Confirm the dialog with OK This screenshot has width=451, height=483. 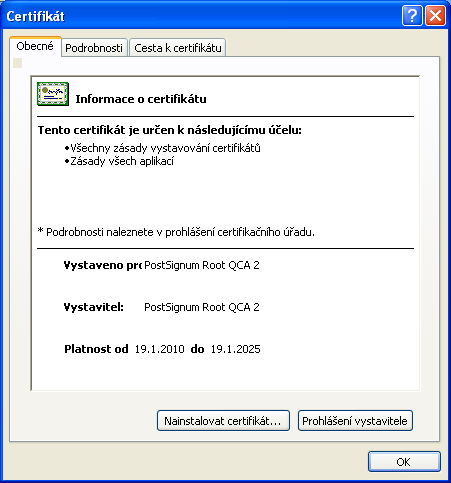[x=404, y=462]
